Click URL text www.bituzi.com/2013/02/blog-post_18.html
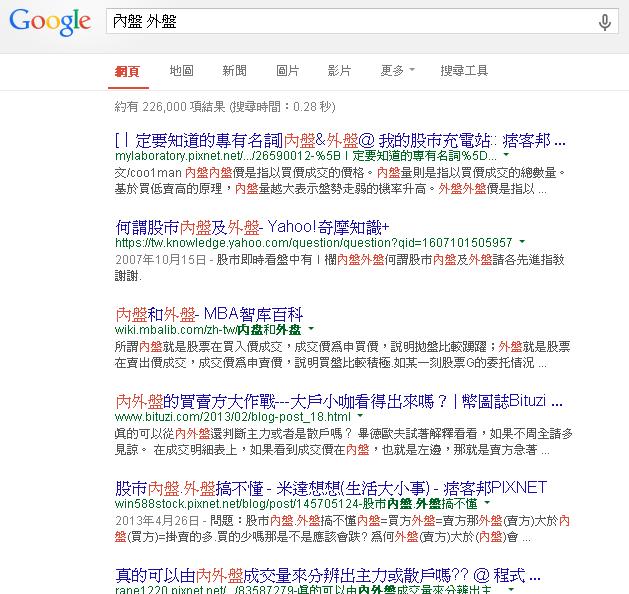 click(233, 417)
